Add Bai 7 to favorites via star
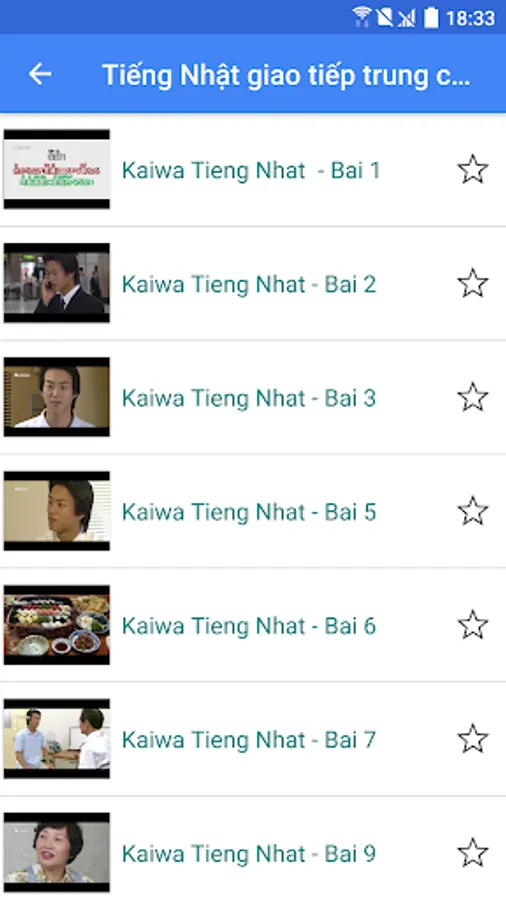The image size is (506, 900). [473, 738]
